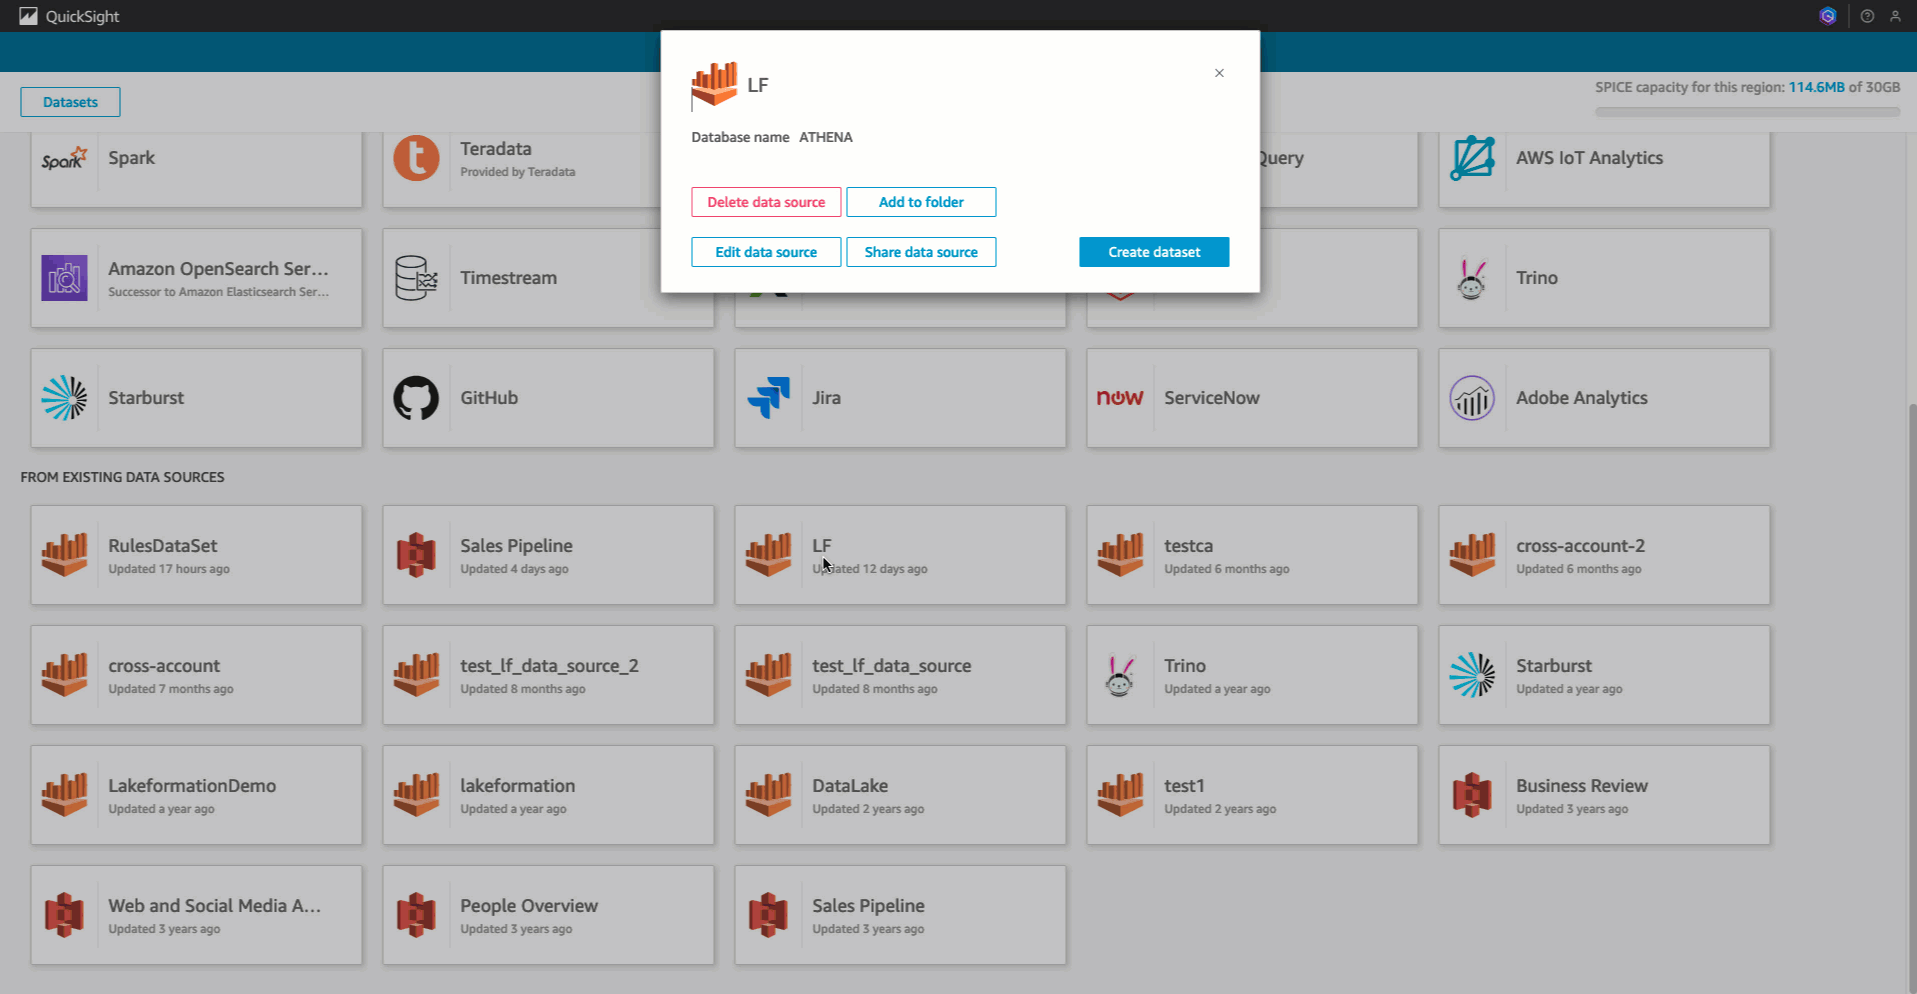
Task: Choose the AWS IoT Analytics icon
Action: (x=1472, y=158)
